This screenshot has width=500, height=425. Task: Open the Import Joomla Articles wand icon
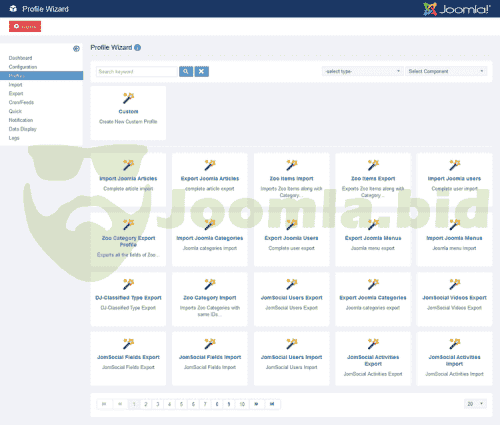128,165
